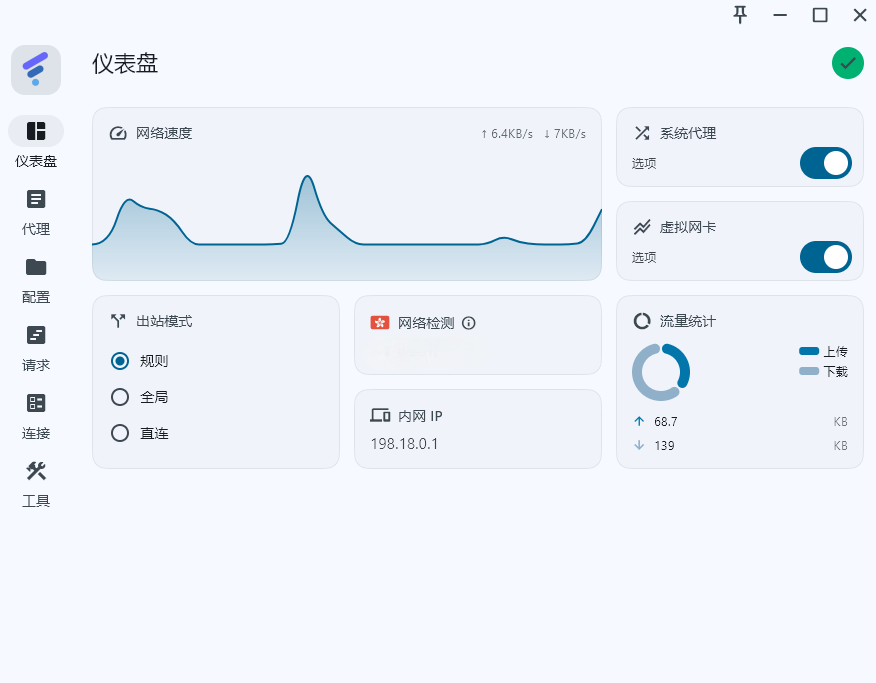Image resolution: width=876 pixels, height=683 pixels.
Task: Click the download speed 7KB/s text
Action: tap(565, 133)
